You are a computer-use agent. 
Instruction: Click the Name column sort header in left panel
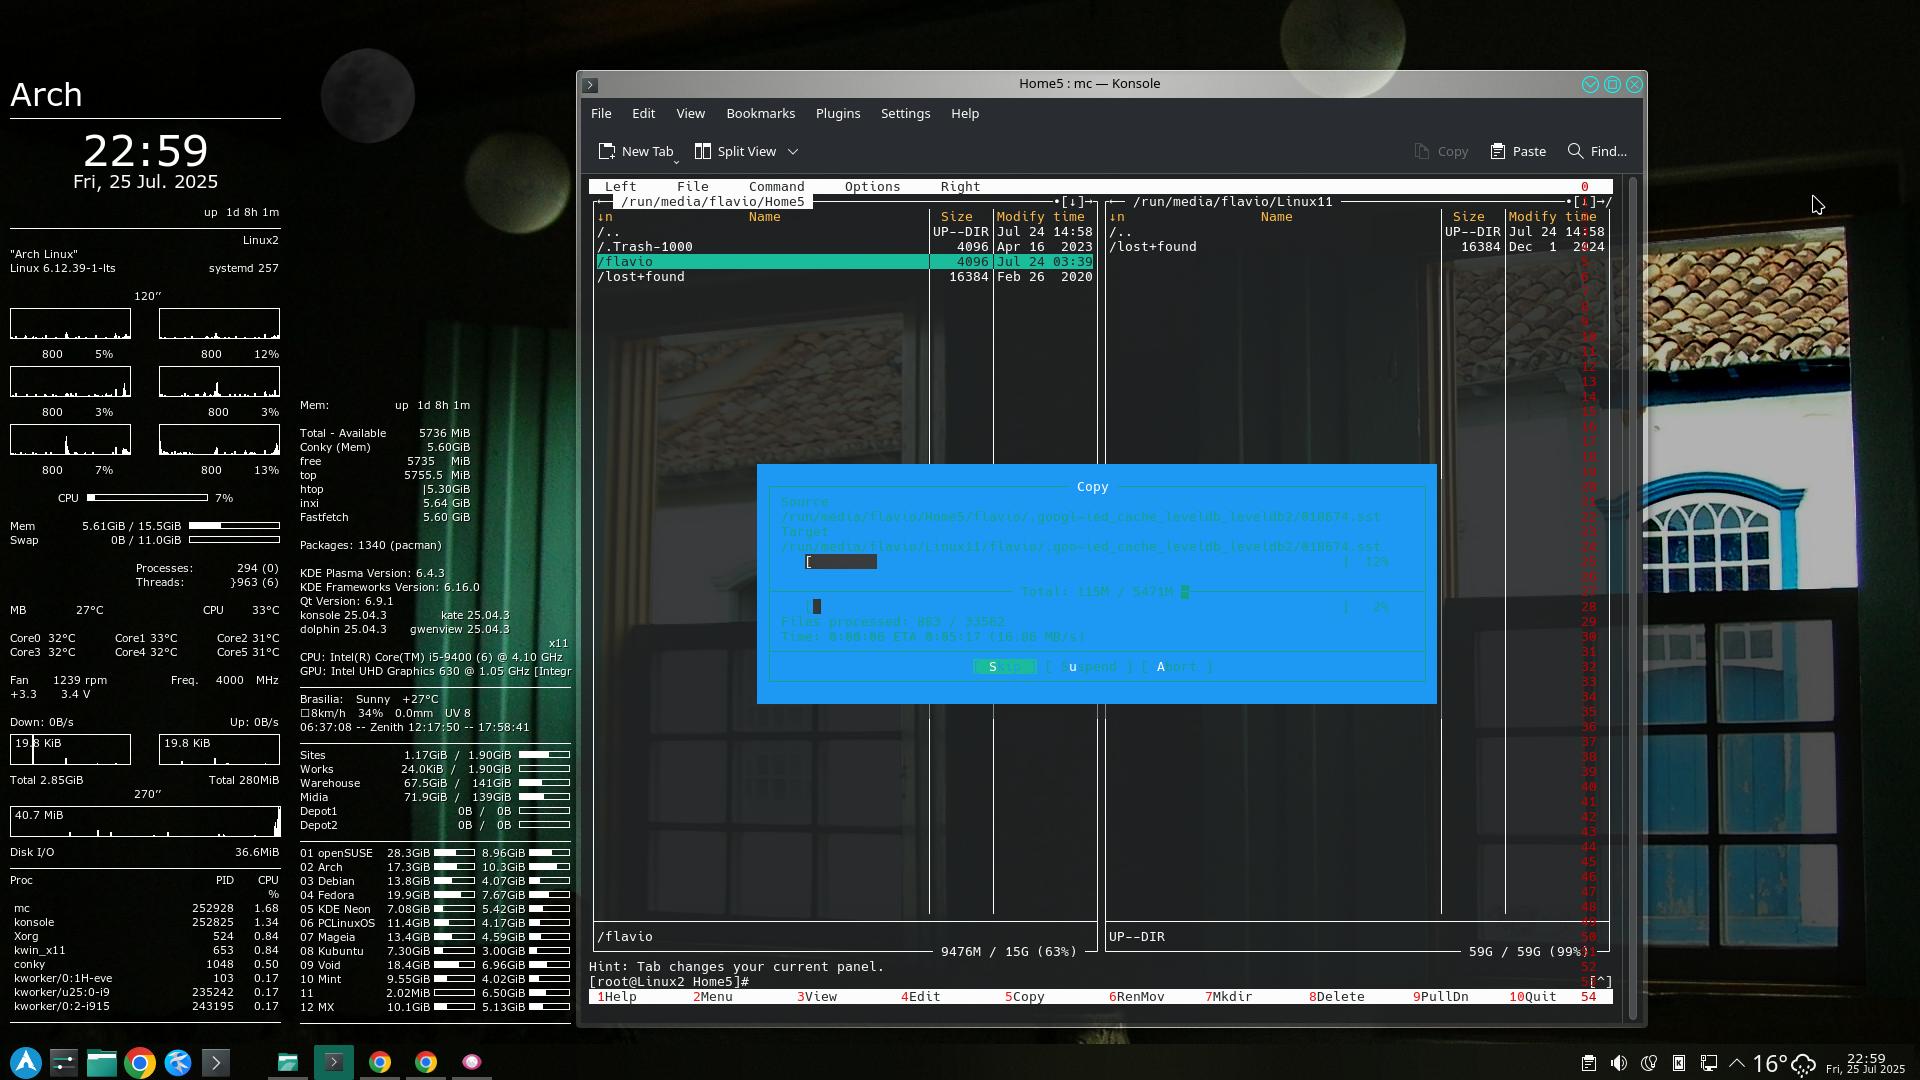point(764,216)
